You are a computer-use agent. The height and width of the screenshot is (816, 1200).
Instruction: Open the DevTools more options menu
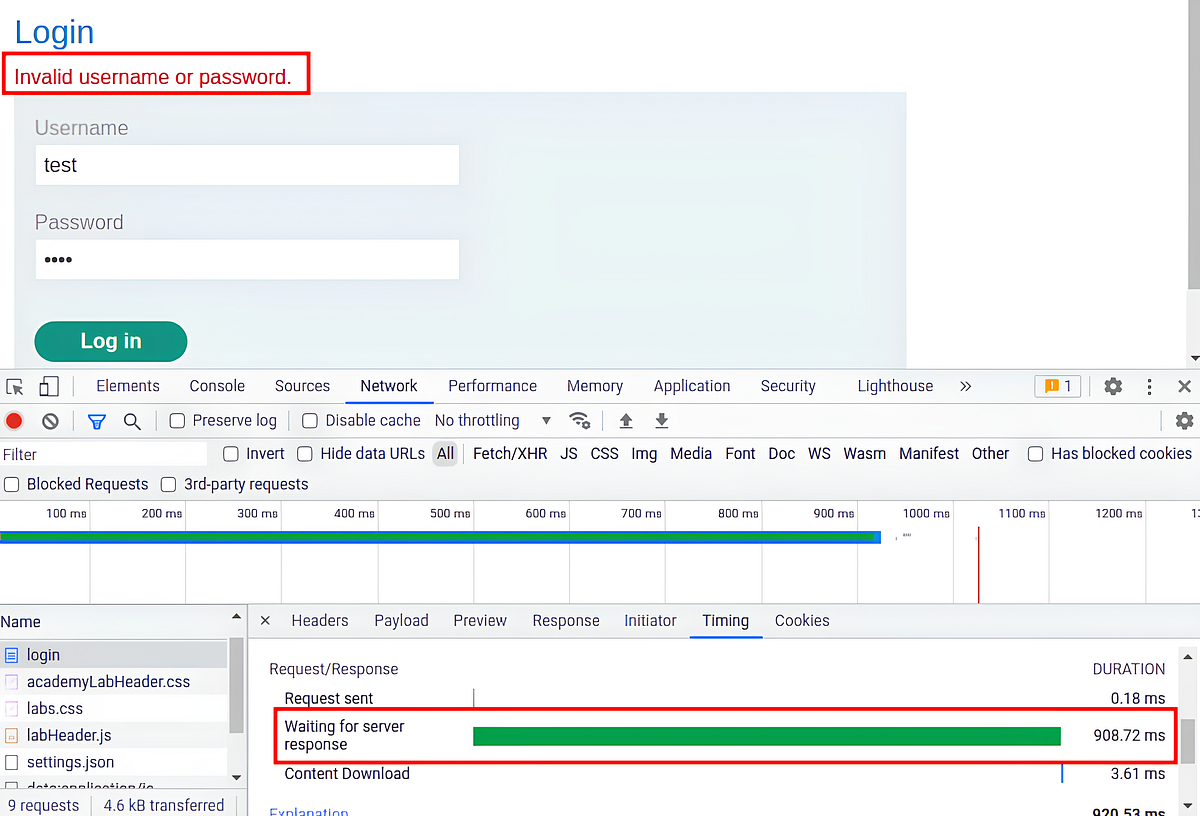pyautogui.click(x=1147, y=386)
